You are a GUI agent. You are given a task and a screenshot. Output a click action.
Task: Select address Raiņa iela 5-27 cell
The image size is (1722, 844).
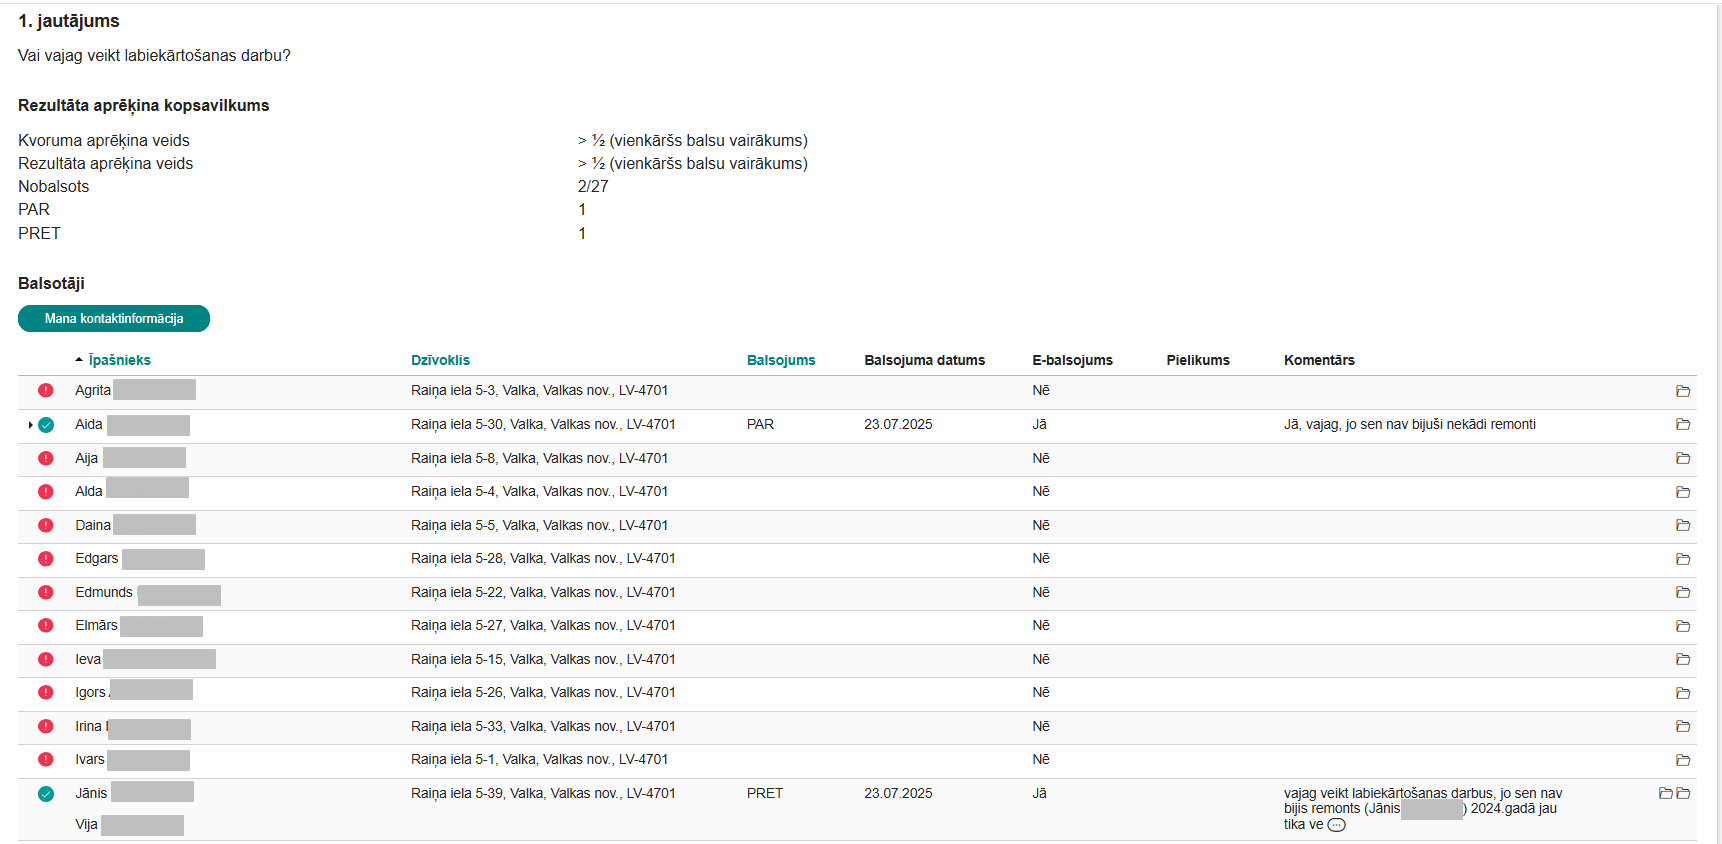[543, 626]
